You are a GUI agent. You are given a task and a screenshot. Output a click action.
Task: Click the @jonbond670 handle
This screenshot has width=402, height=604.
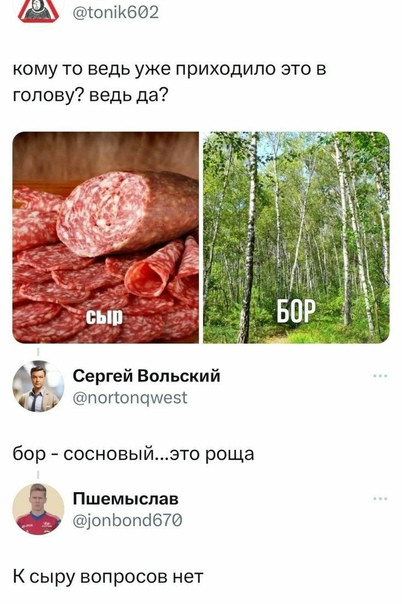[x=127, y=521]
